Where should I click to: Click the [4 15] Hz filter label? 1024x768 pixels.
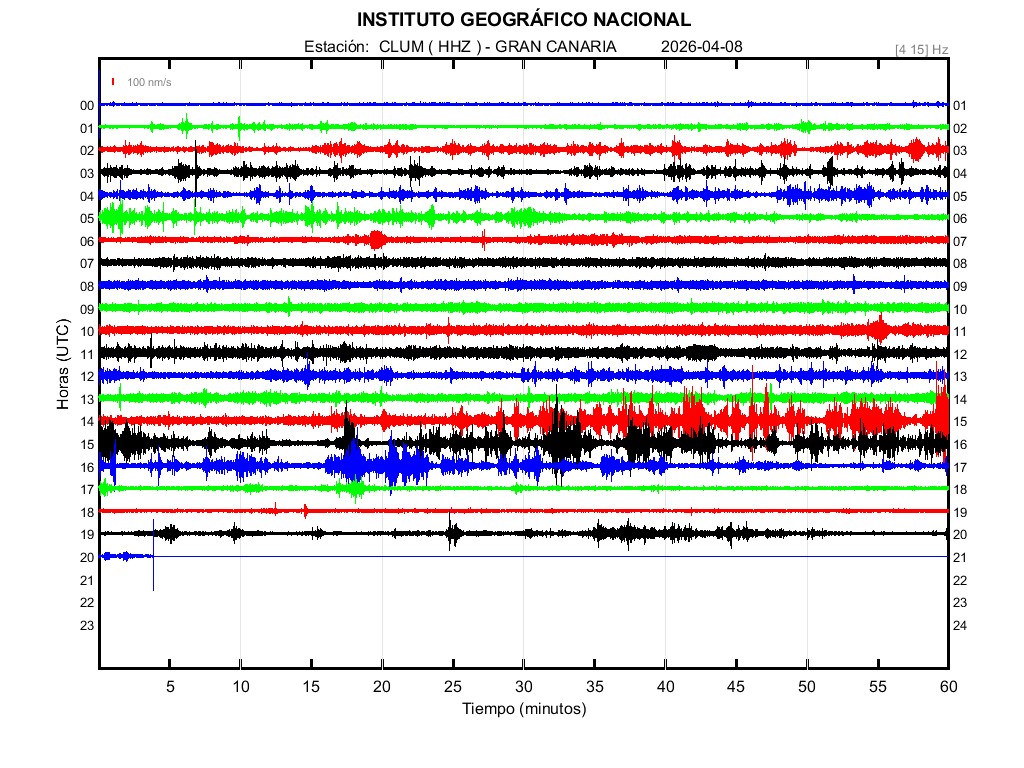click(x=921, y=49)
